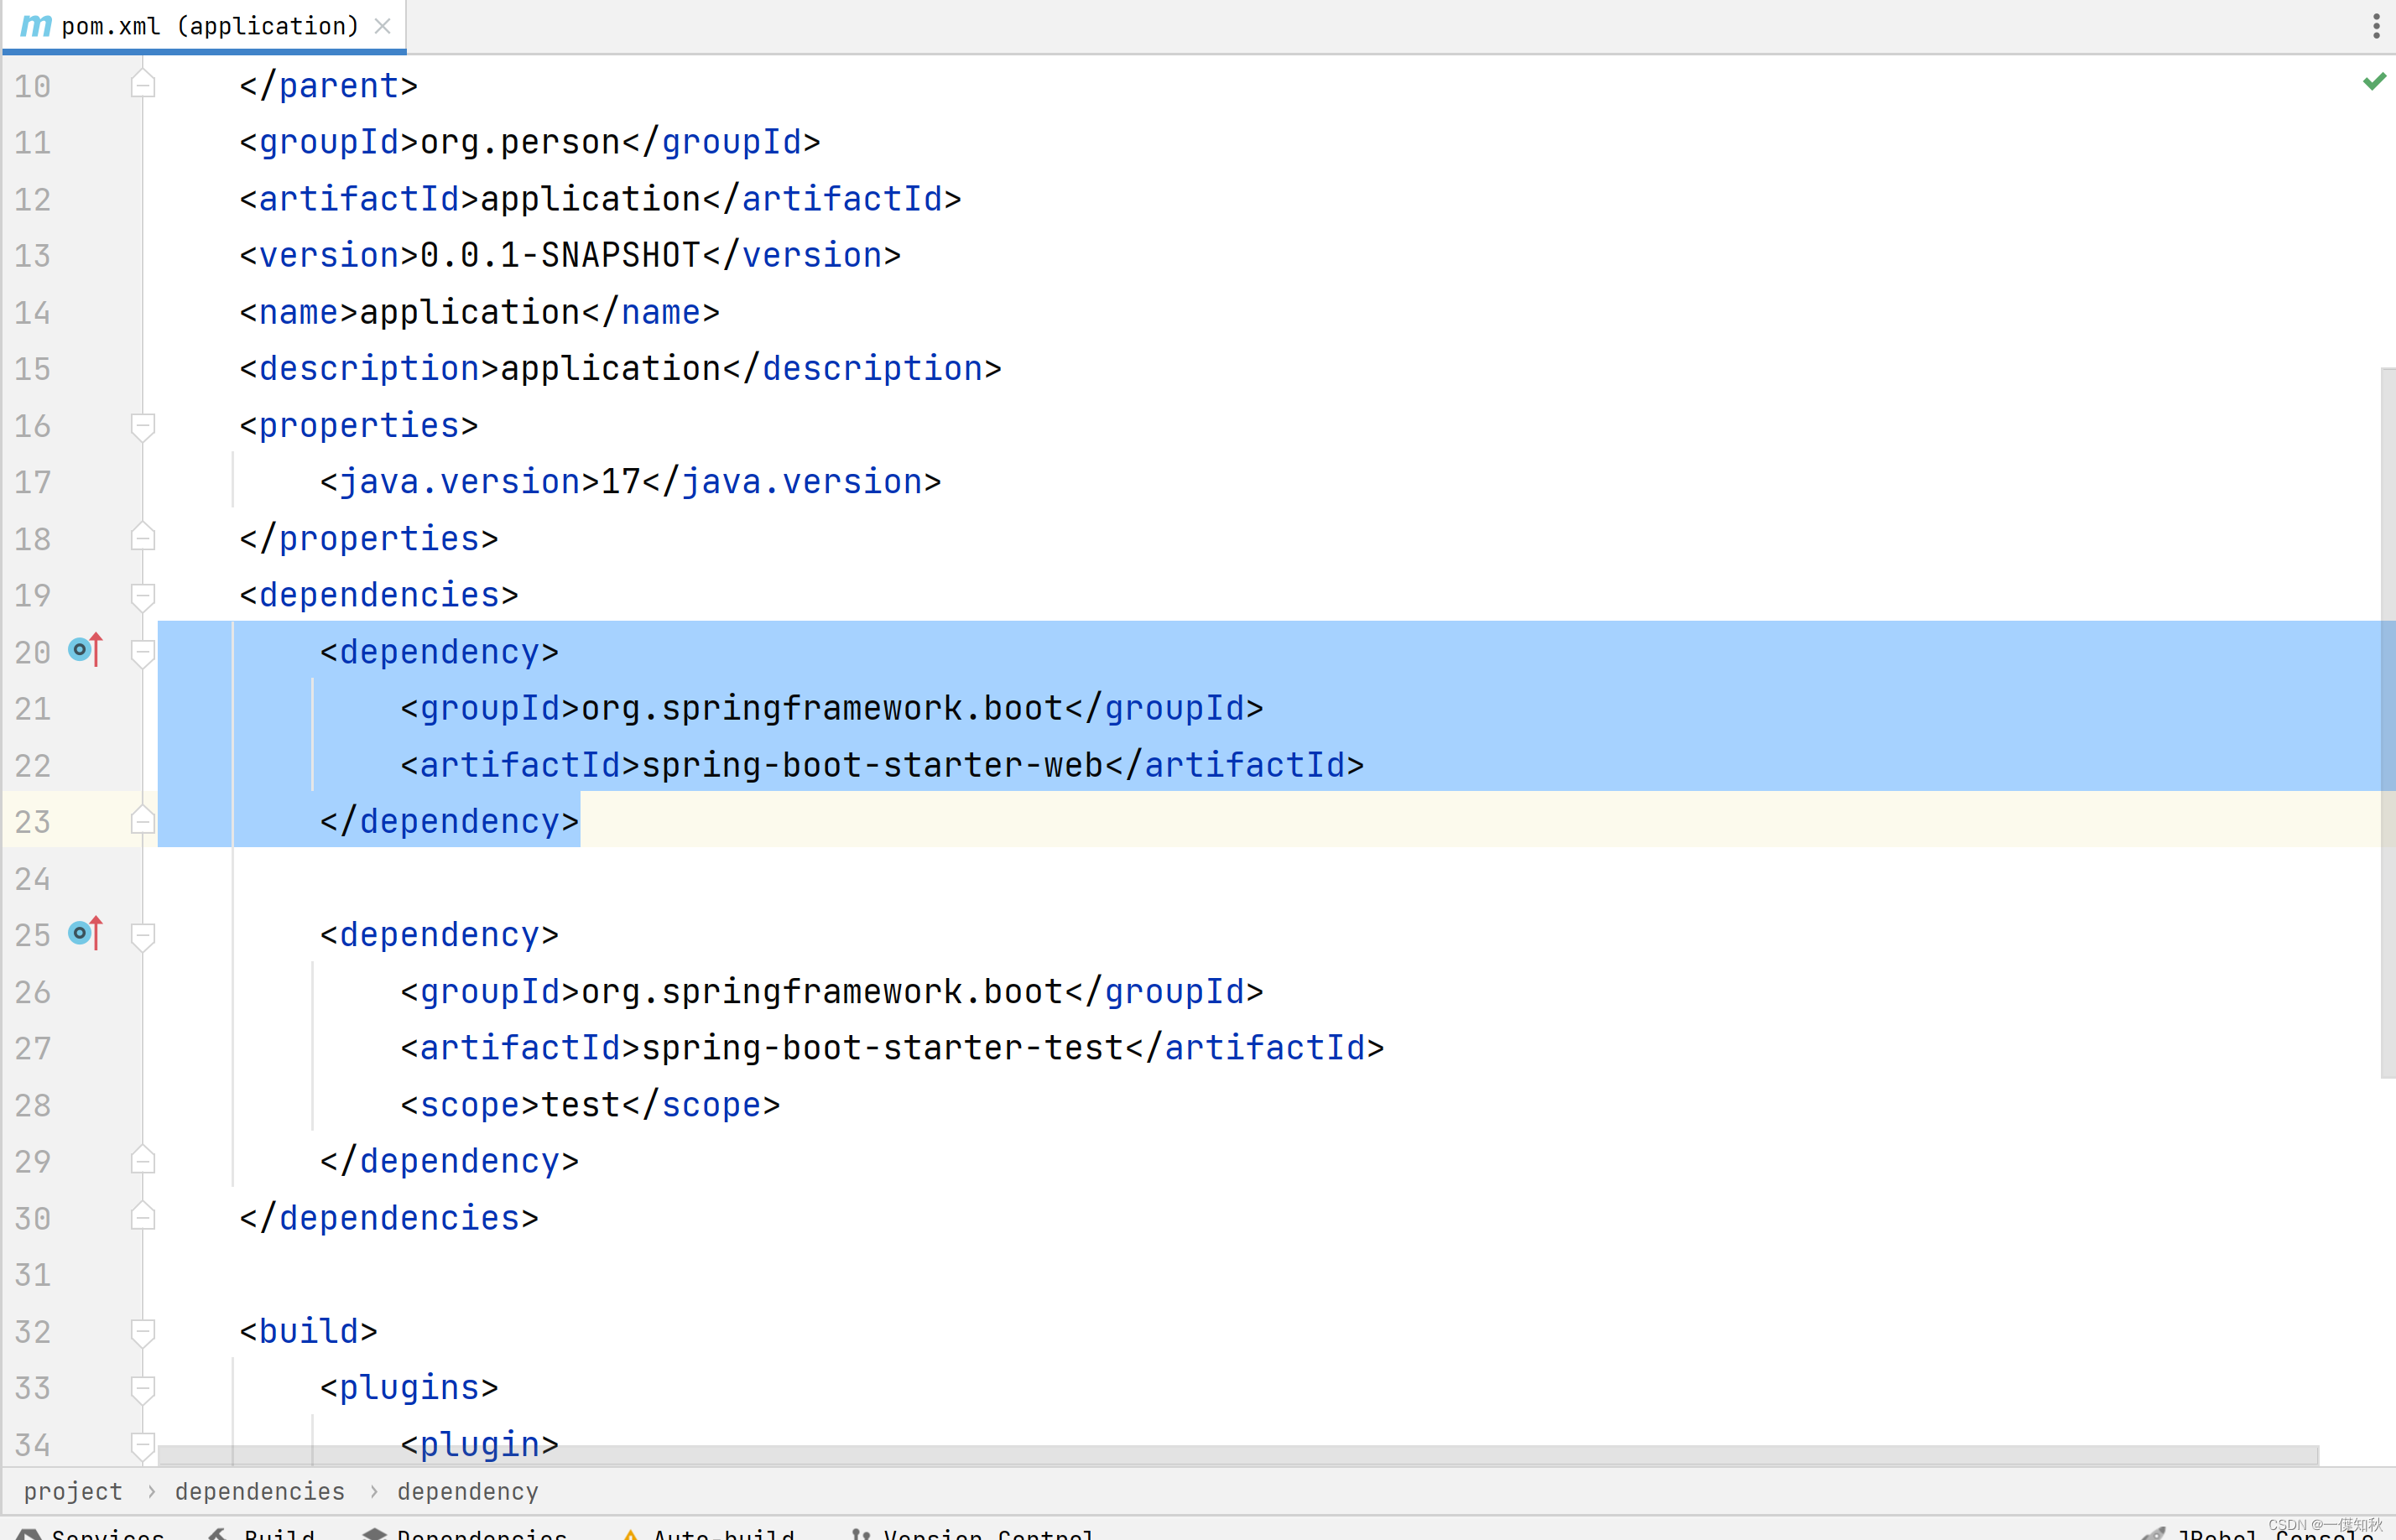Select the pom.xml (application) editor tab

pyautogui.click(x=209, y=26)
